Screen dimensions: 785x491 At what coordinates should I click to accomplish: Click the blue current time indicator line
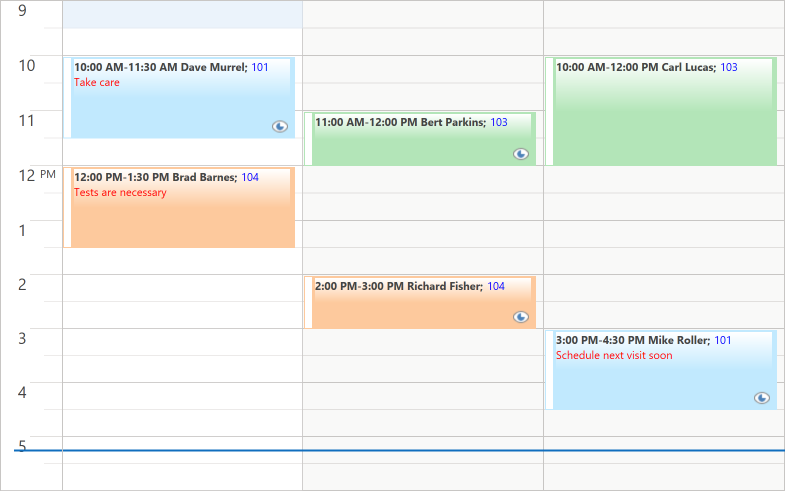[x=400, y=450]
